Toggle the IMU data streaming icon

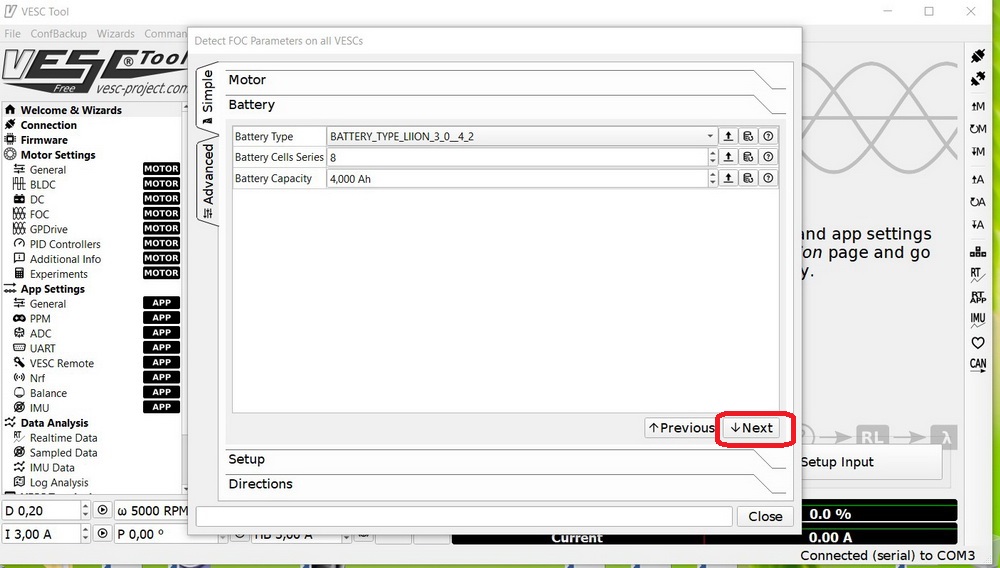coord(978,320)
